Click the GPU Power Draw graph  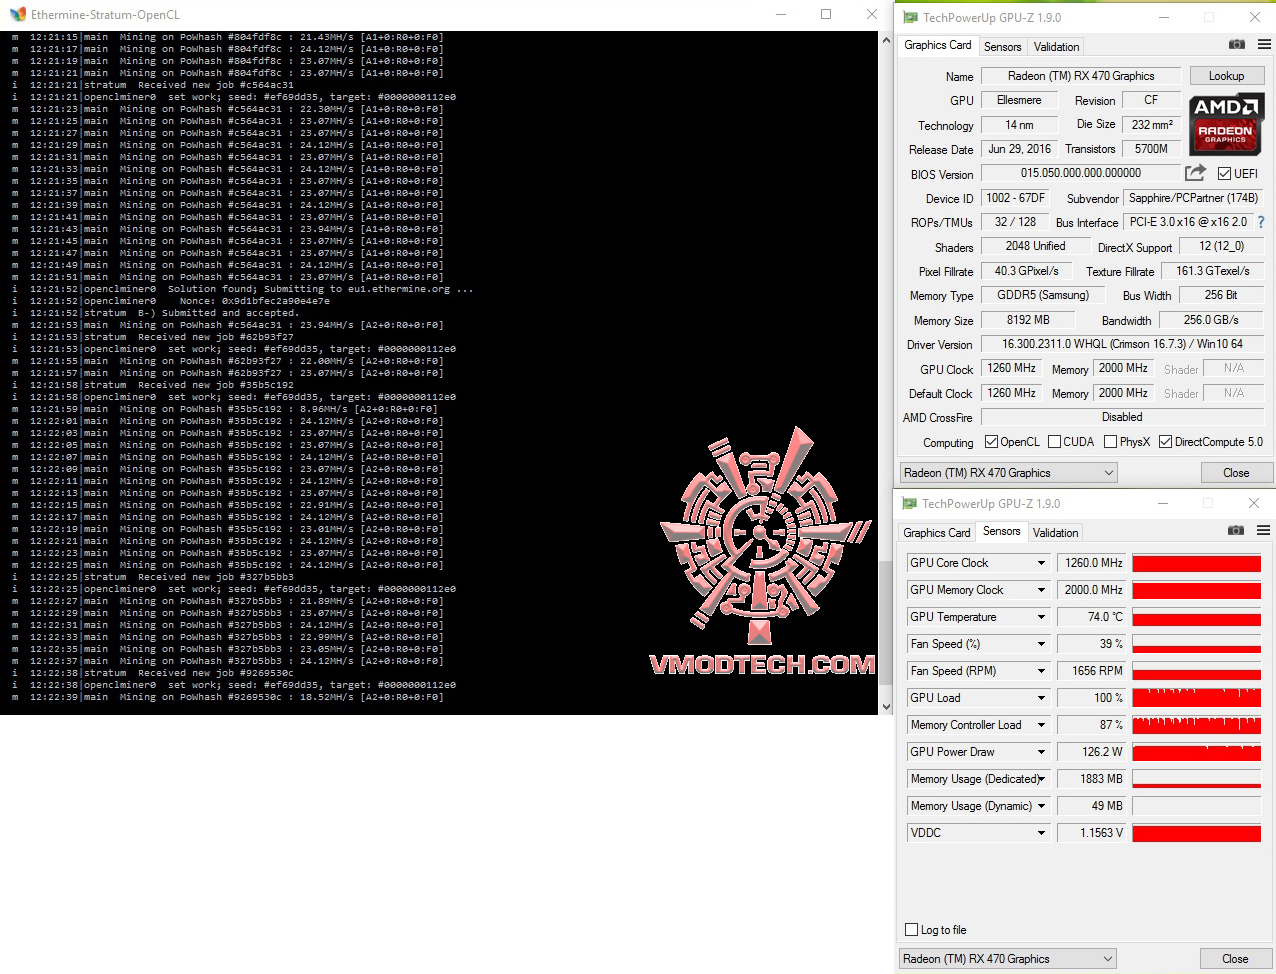(x=1196, y=752)
